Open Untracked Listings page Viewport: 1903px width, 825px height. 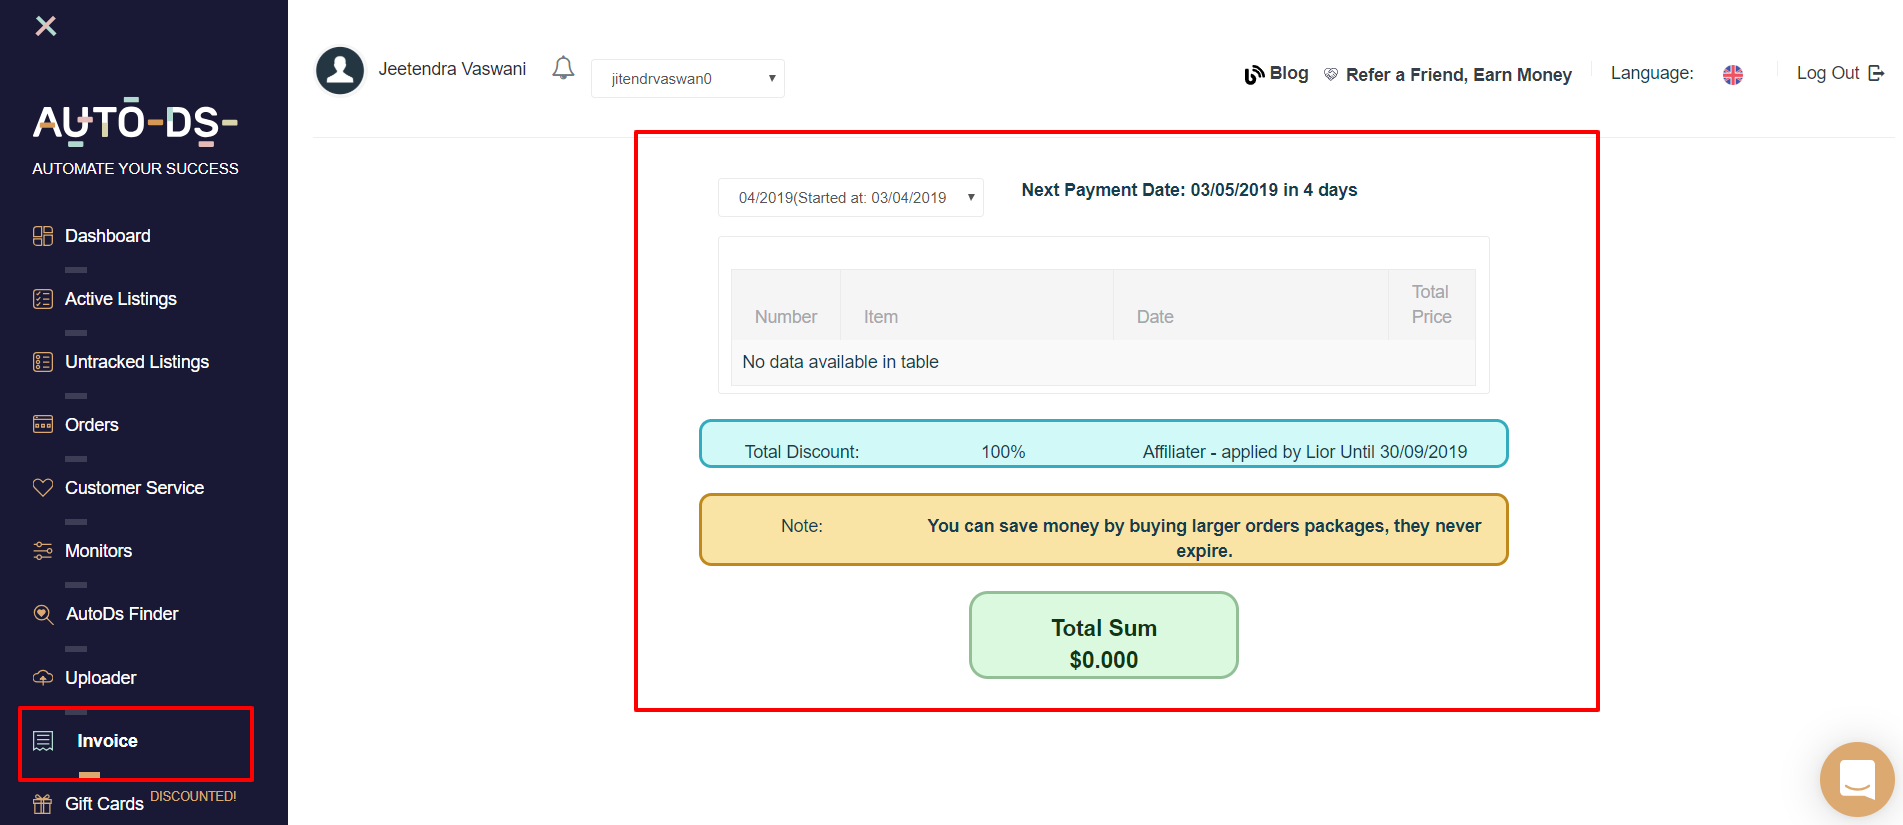pyautogui.click(x=137, y=362)
